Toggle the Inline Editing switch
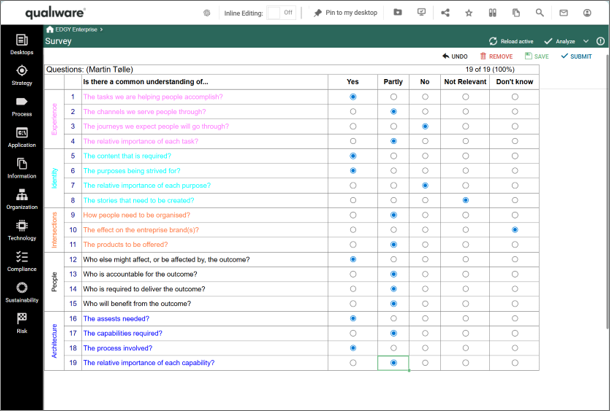 [x=281, y=13]
